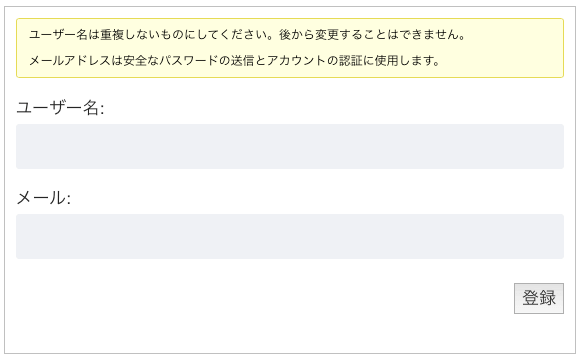Click the text 後から変更することはできません

(x=368, y=34)
